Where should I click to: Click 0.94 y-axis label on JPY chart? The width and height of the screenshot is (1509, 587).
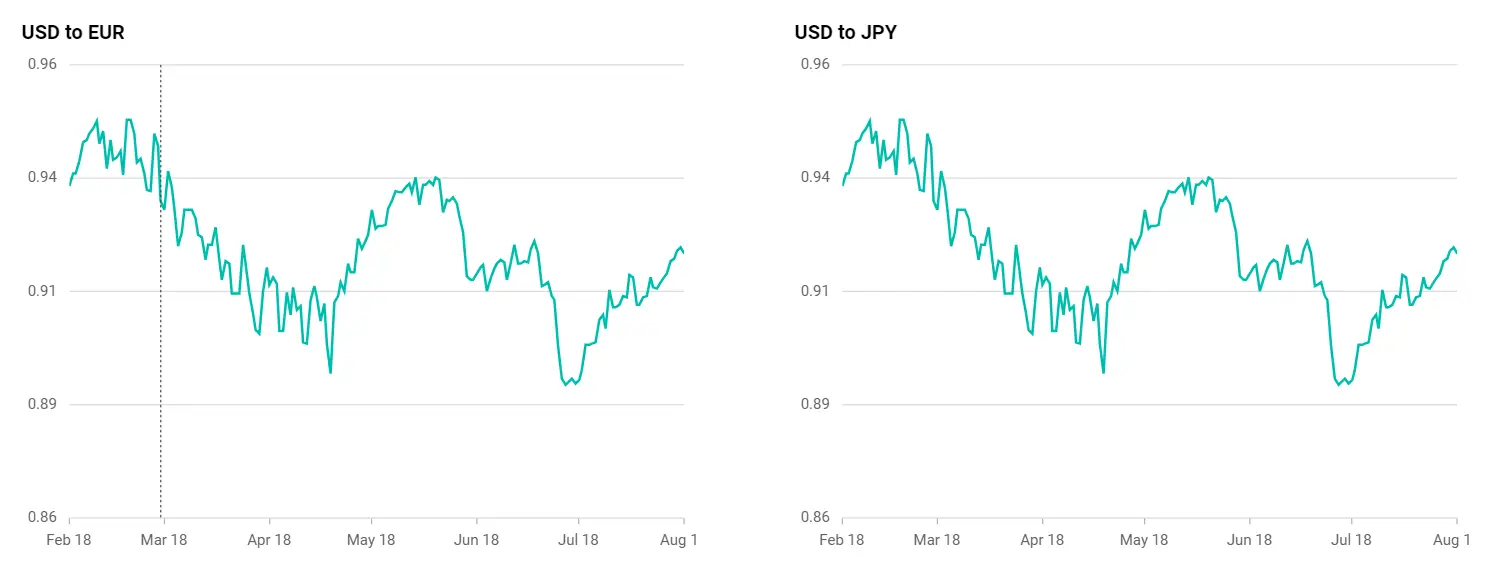point(816,177)
